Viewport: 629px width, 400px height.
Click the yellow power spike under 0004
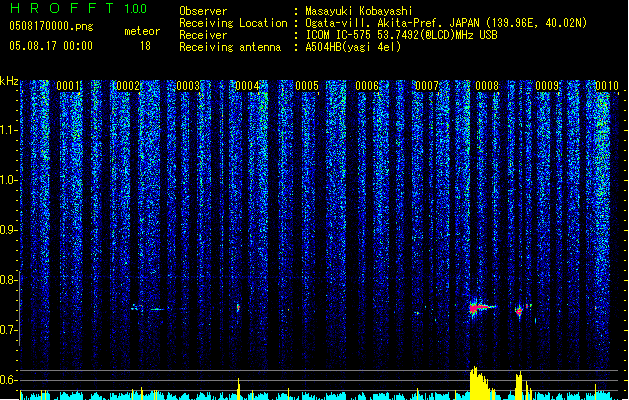239,388
